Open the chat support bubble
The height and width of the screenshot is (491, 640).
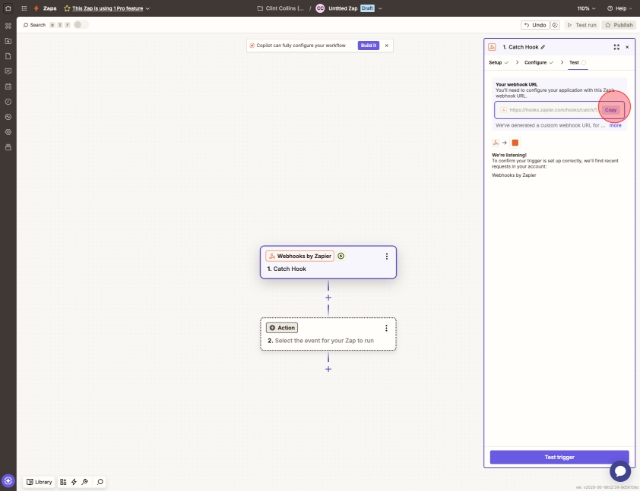pyautogui.click(x=620, y=471)
